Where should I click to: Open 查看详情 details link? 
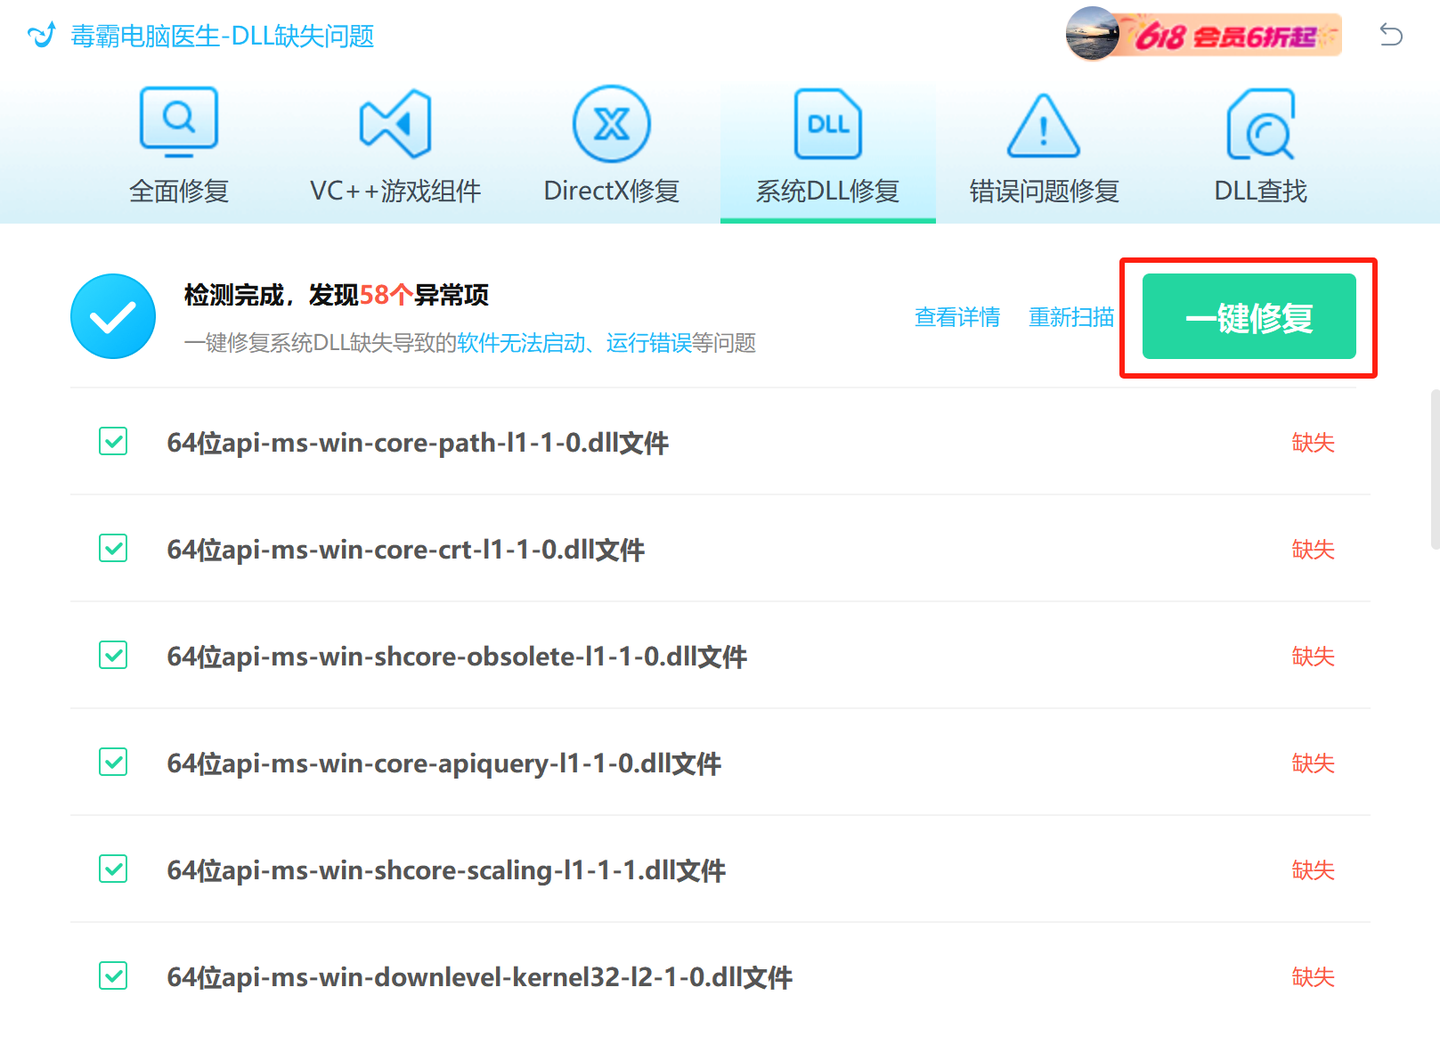click(957, 316)
